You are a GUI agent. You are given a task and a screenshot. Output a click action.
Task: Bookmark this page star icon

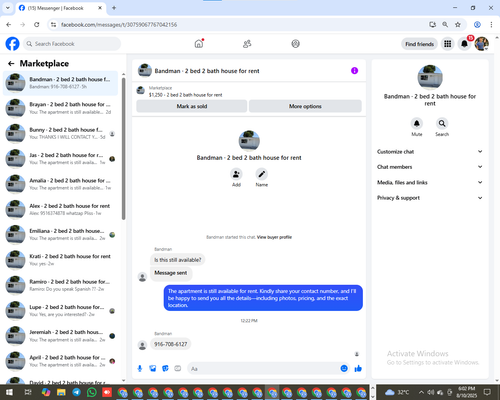point(458,24)
